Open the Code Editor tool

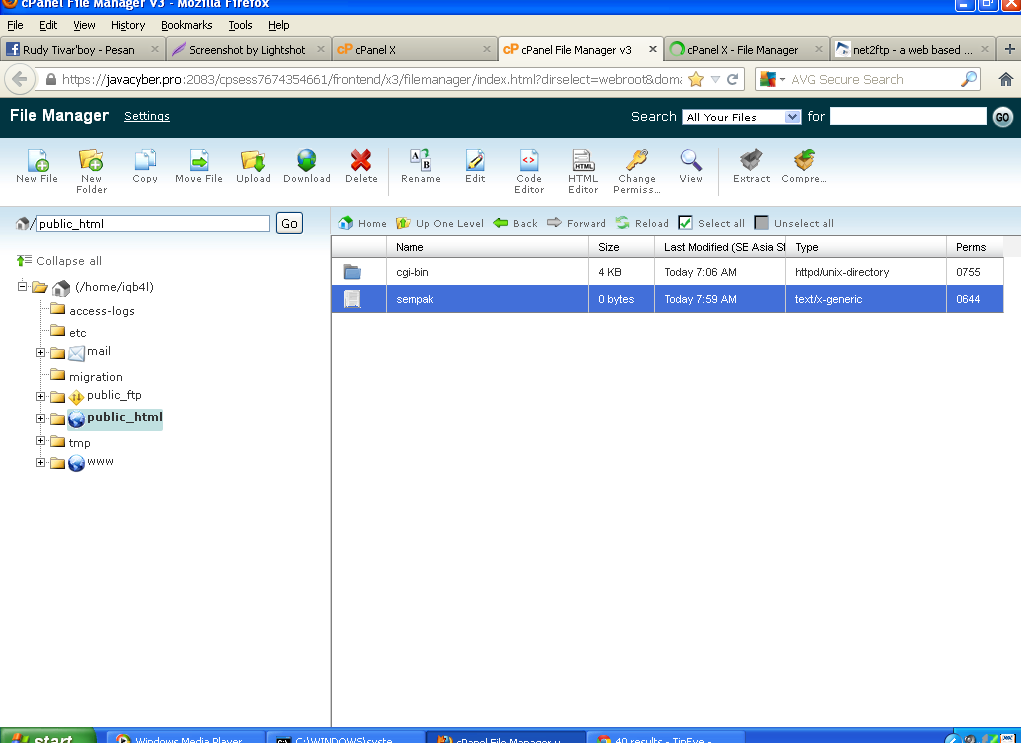529,161
